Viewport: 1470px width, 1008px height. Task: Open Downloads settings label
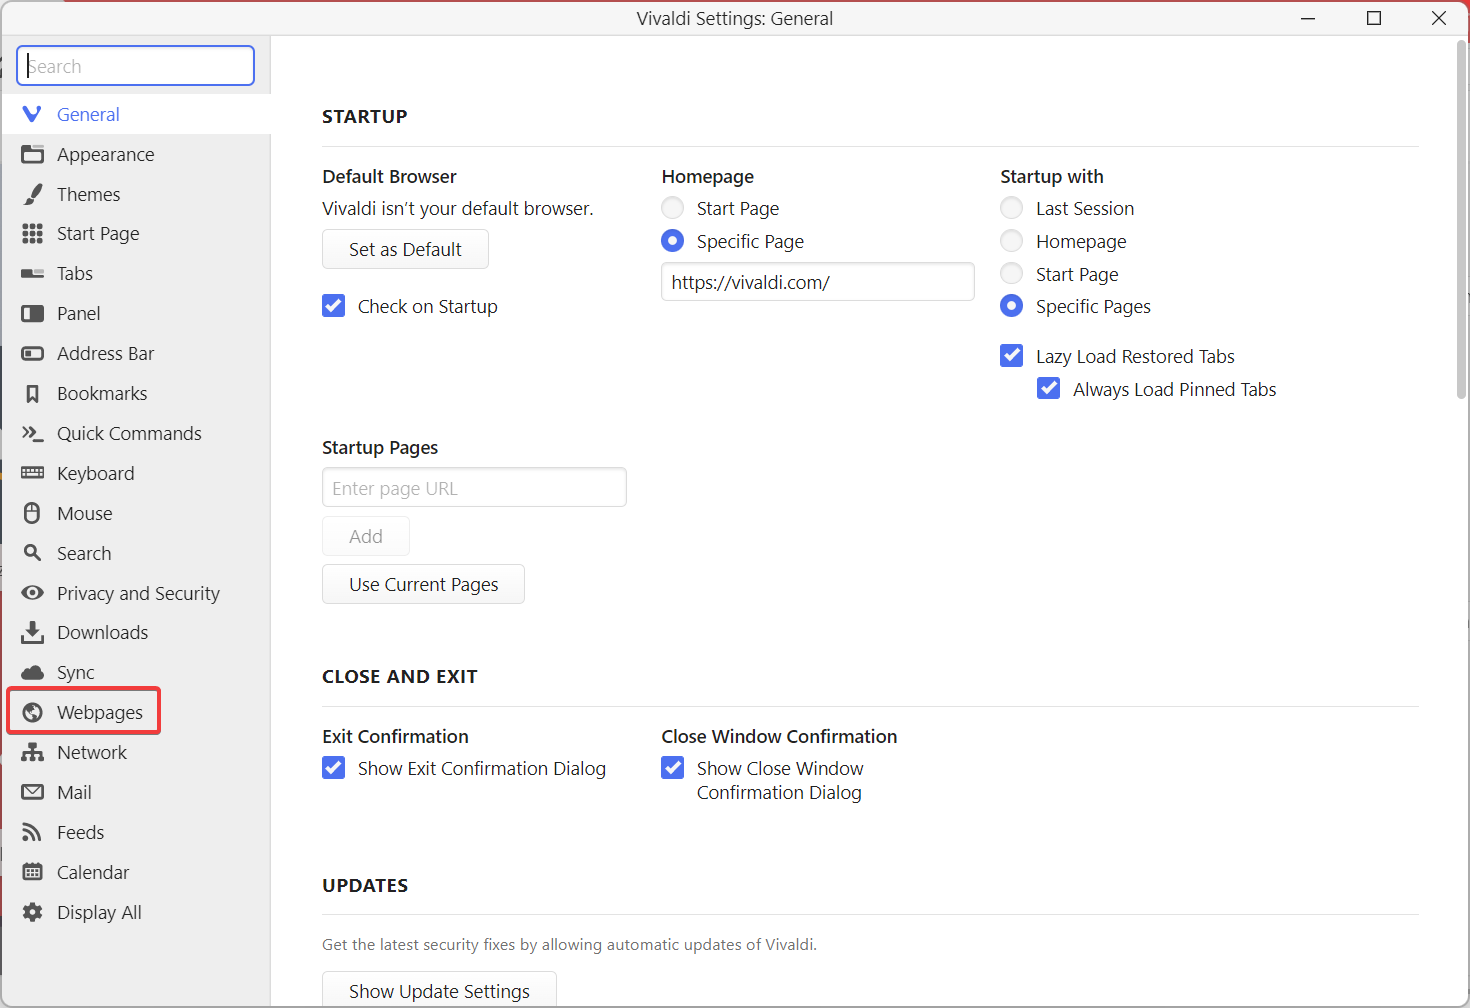pos(102,632)
